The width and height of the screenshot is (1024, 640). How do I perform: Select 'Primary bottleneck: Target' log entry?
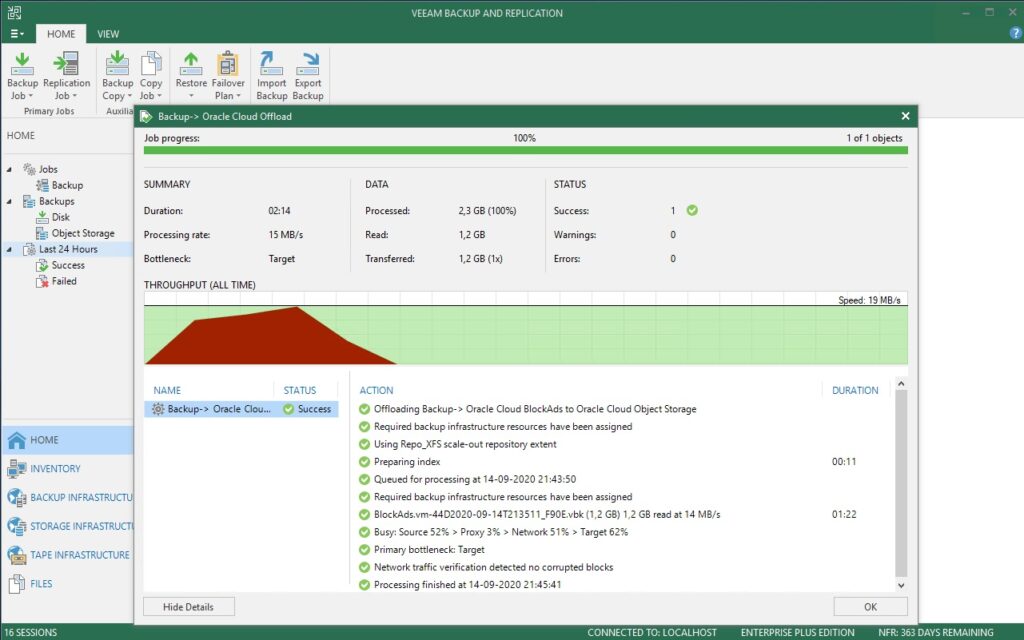(x=422, y=550)
